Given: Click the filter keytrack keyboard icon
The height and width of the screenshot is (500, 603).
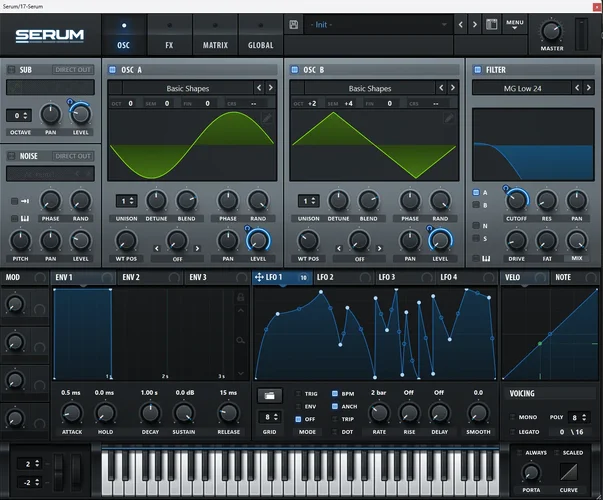Looking at the screenshot, I should tap(486, 259).
